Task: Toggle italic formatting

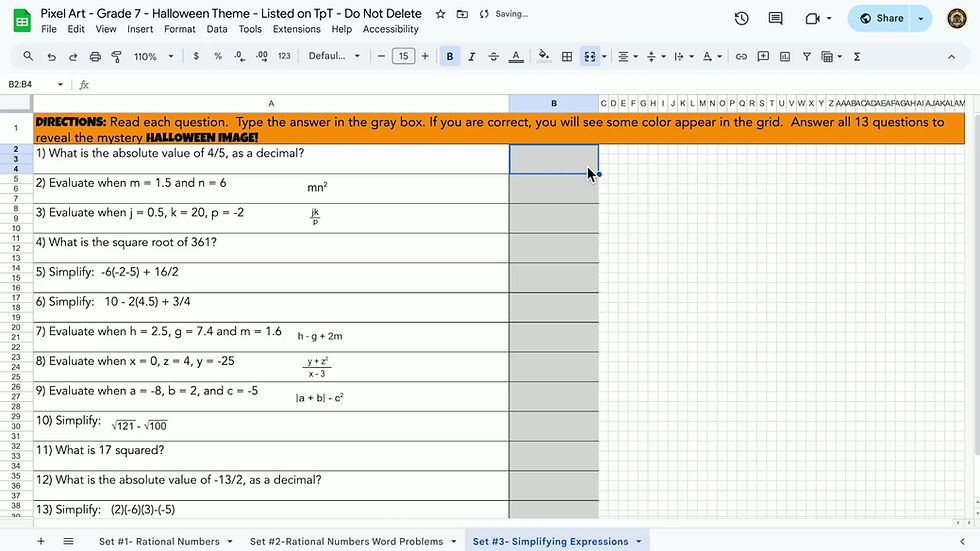Action: (x=472, y=56)
